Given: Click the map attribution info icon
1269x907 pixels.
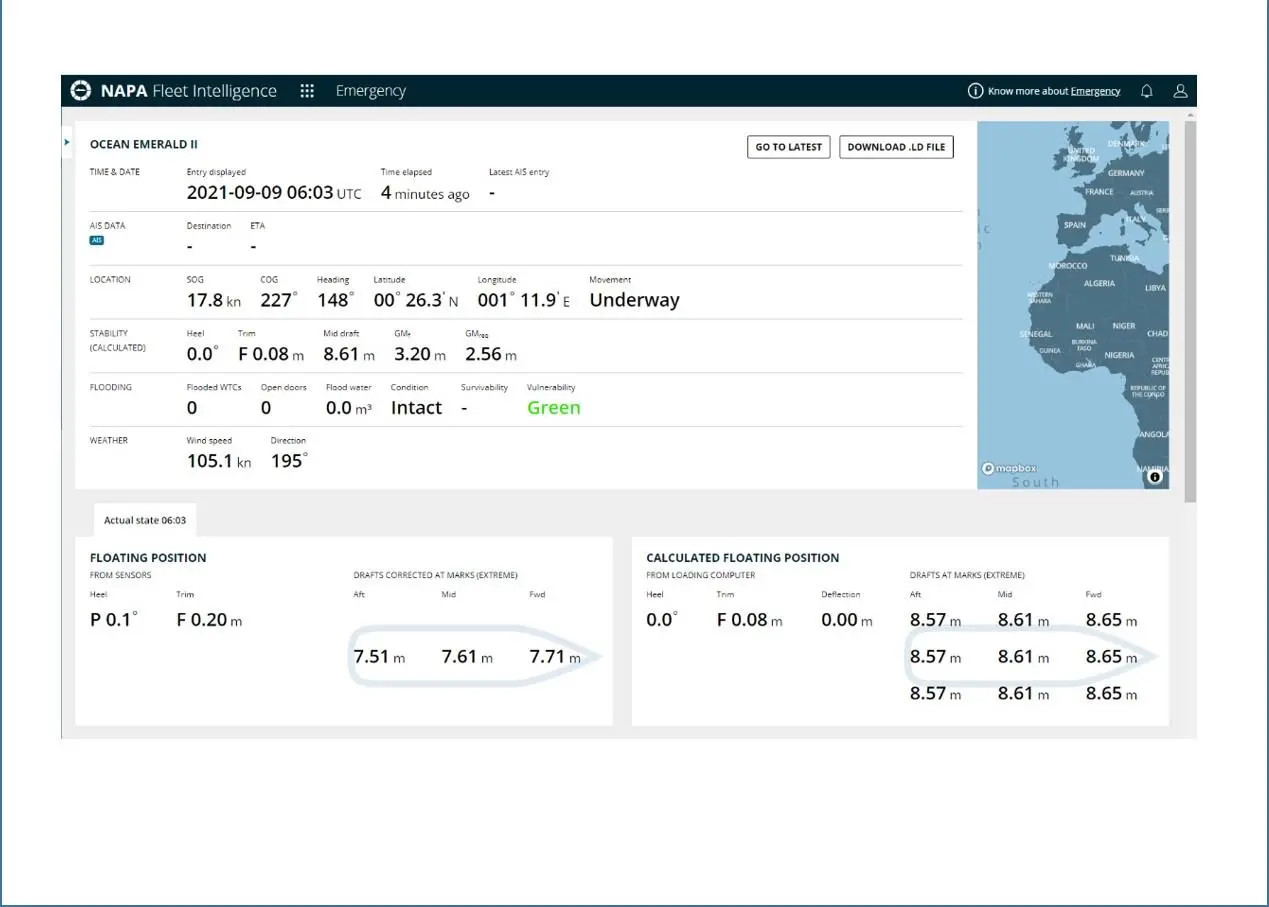Looking at the screenshot, I should tap(1155, 477).
